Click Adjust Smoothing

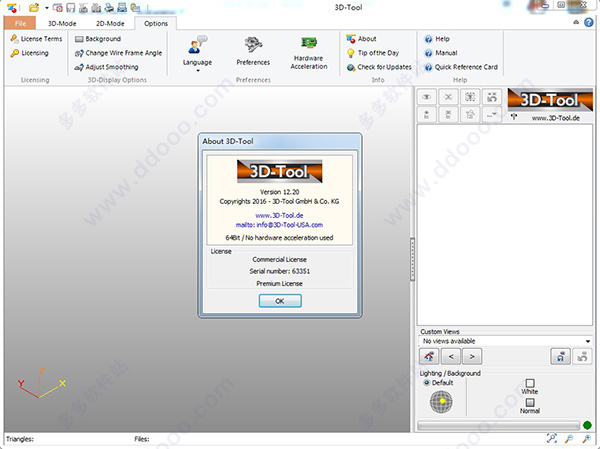click(x=106, y=67)
